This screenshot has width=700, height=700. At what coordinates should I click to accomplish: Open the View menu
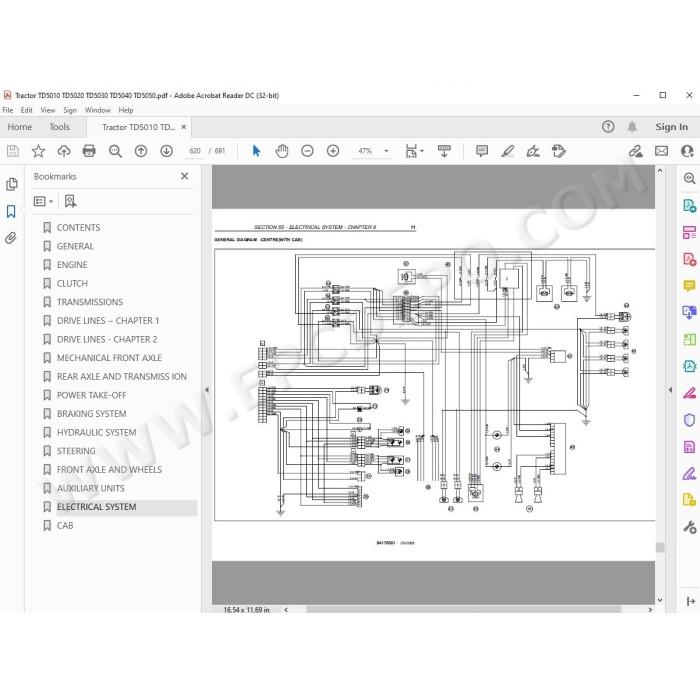click(48, 110)
